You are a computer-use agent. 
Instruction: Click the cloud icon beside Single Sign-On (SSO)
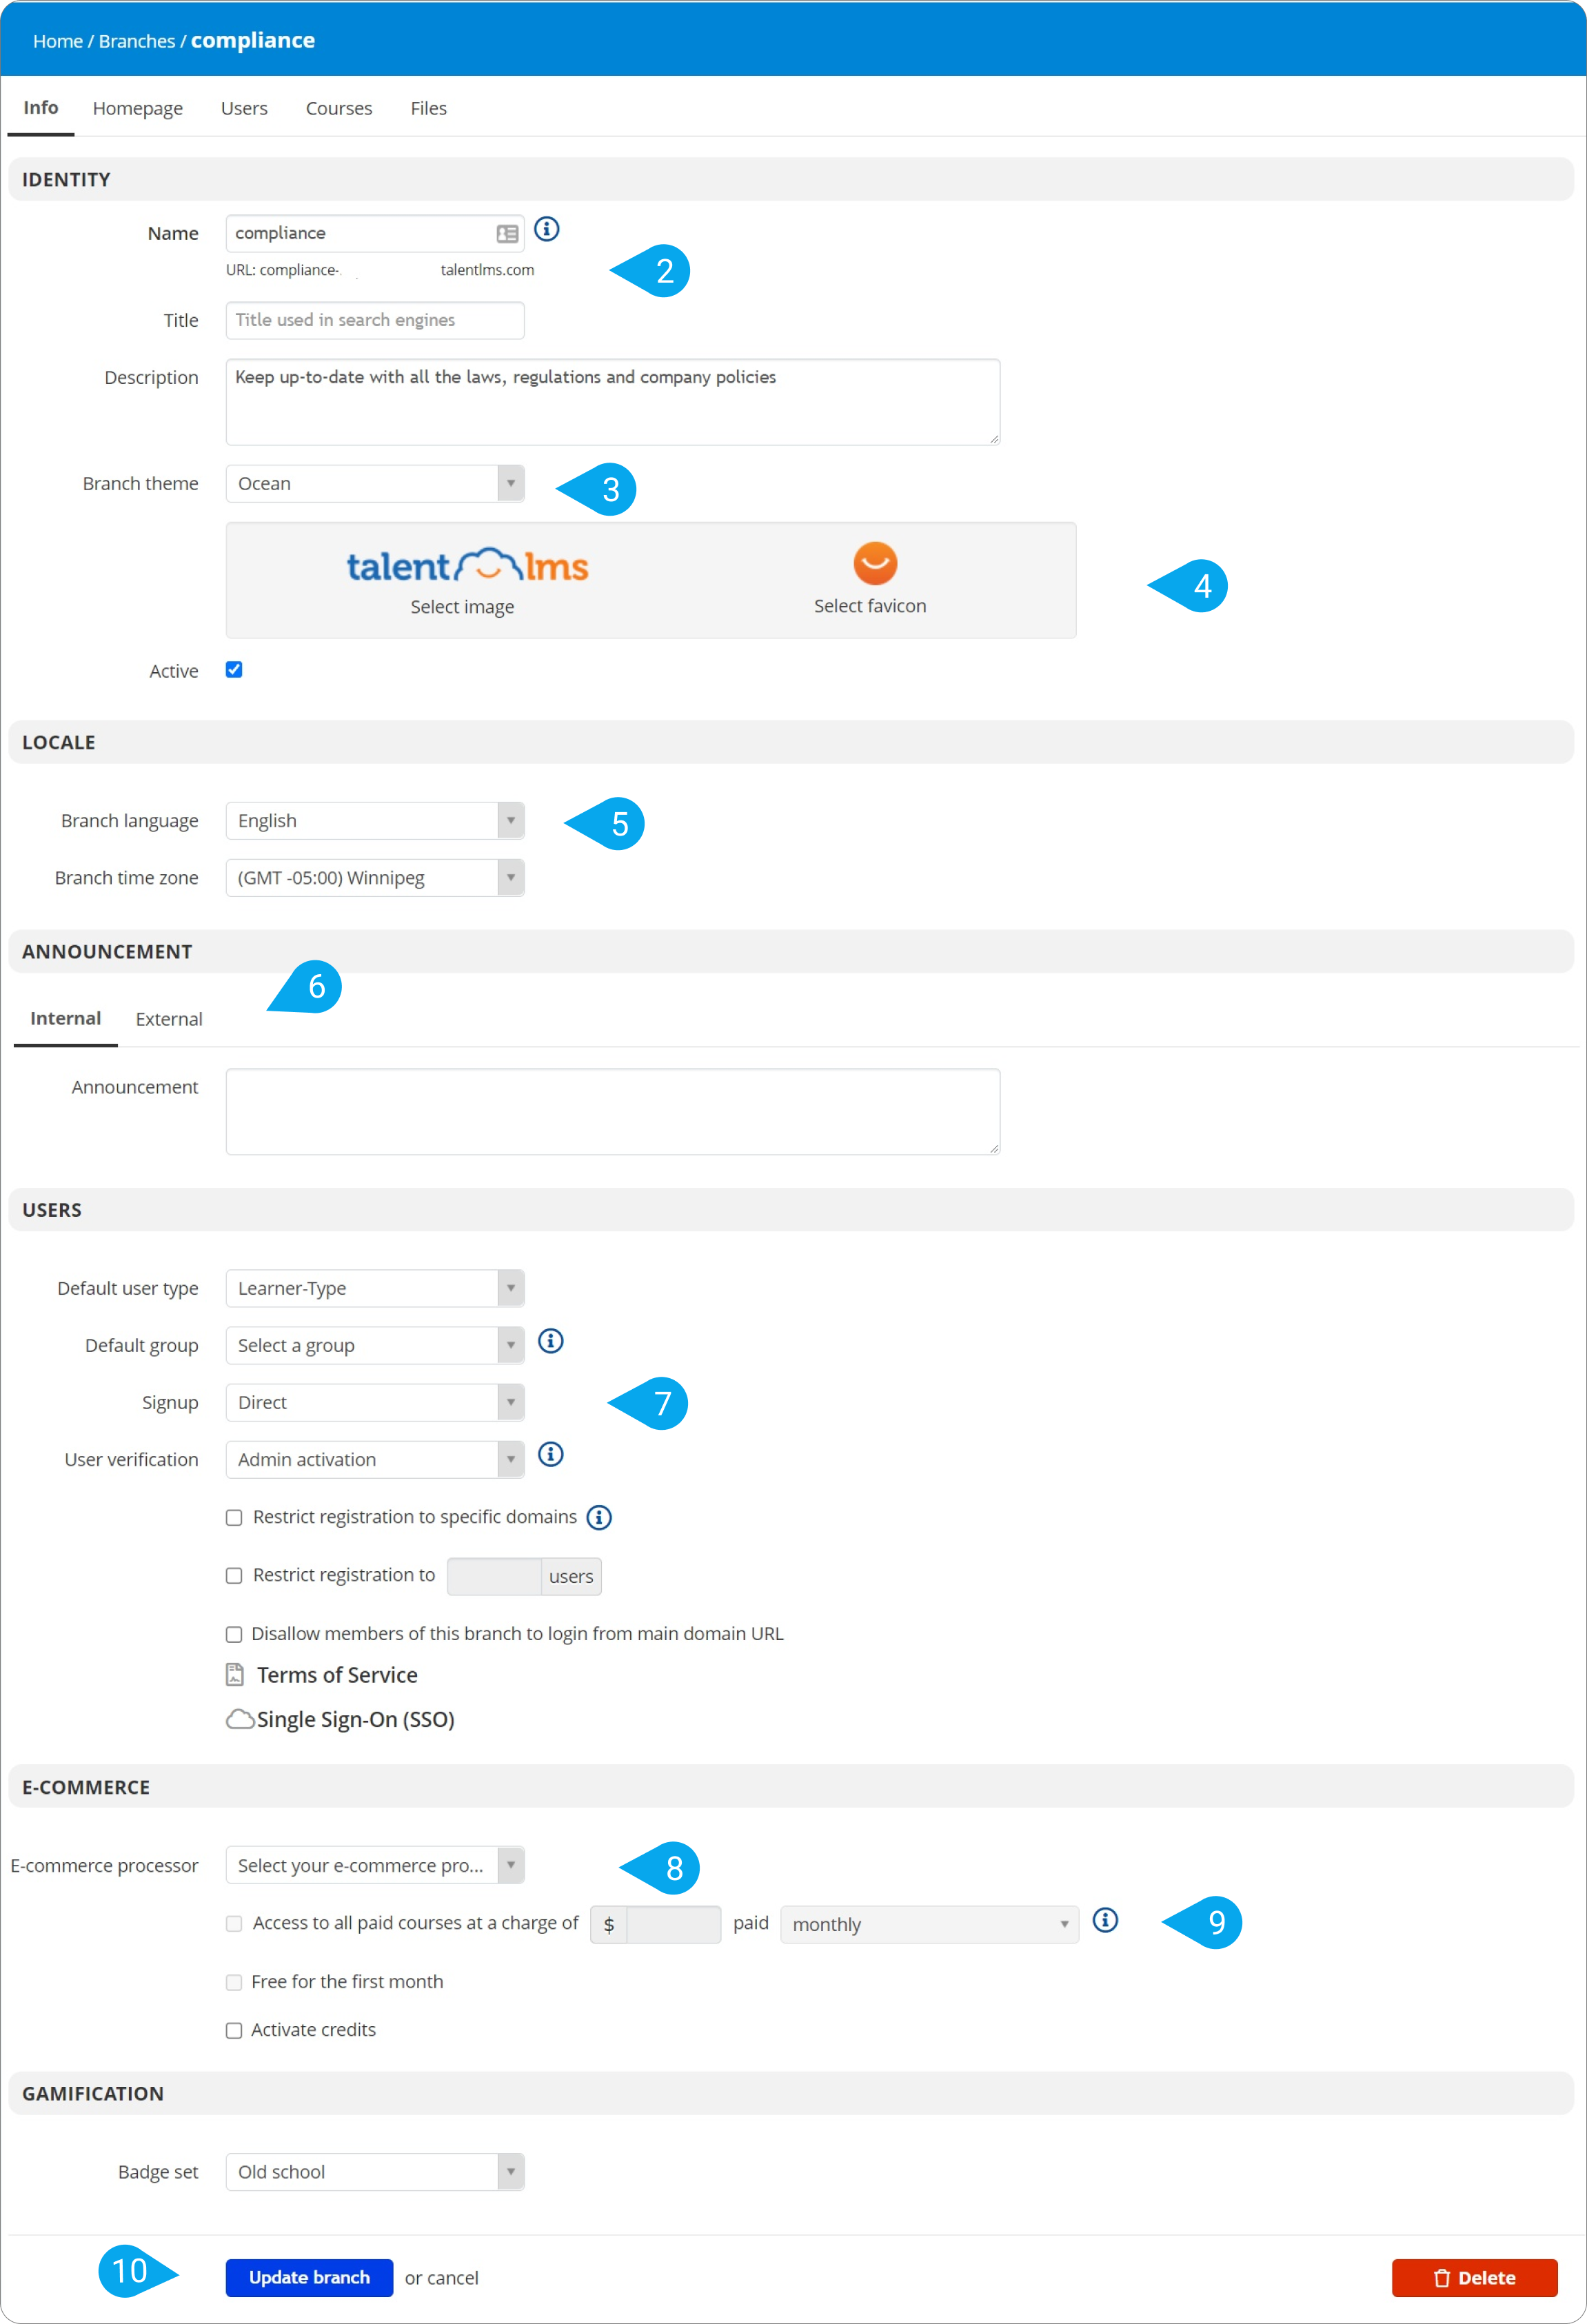click(x=240, y=1719)
